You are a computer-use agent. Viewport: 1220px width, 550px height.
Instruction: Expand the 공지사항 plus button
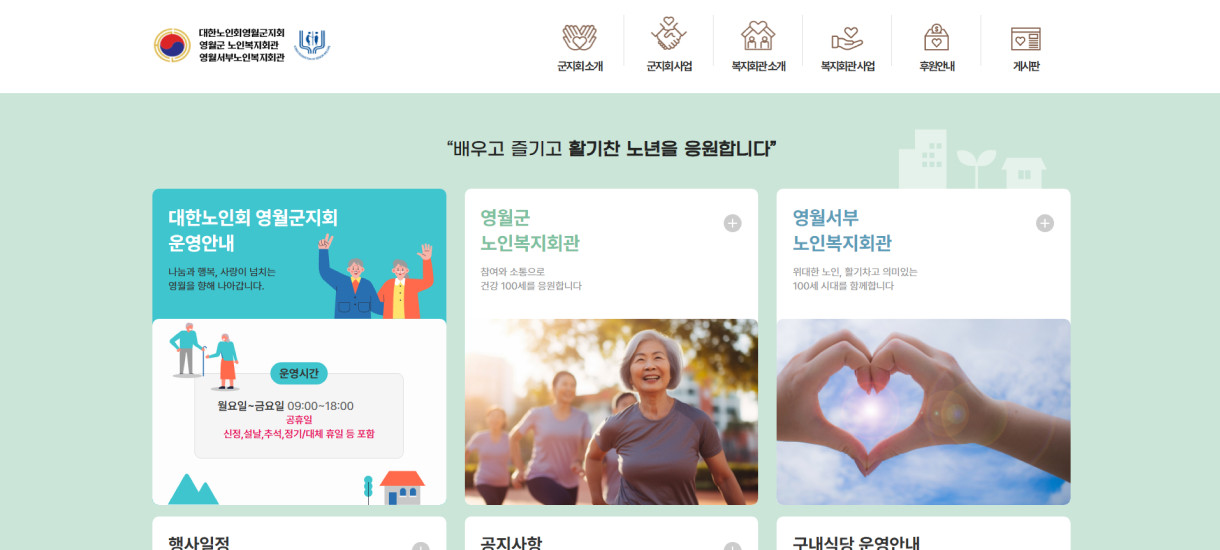(732, 546)
